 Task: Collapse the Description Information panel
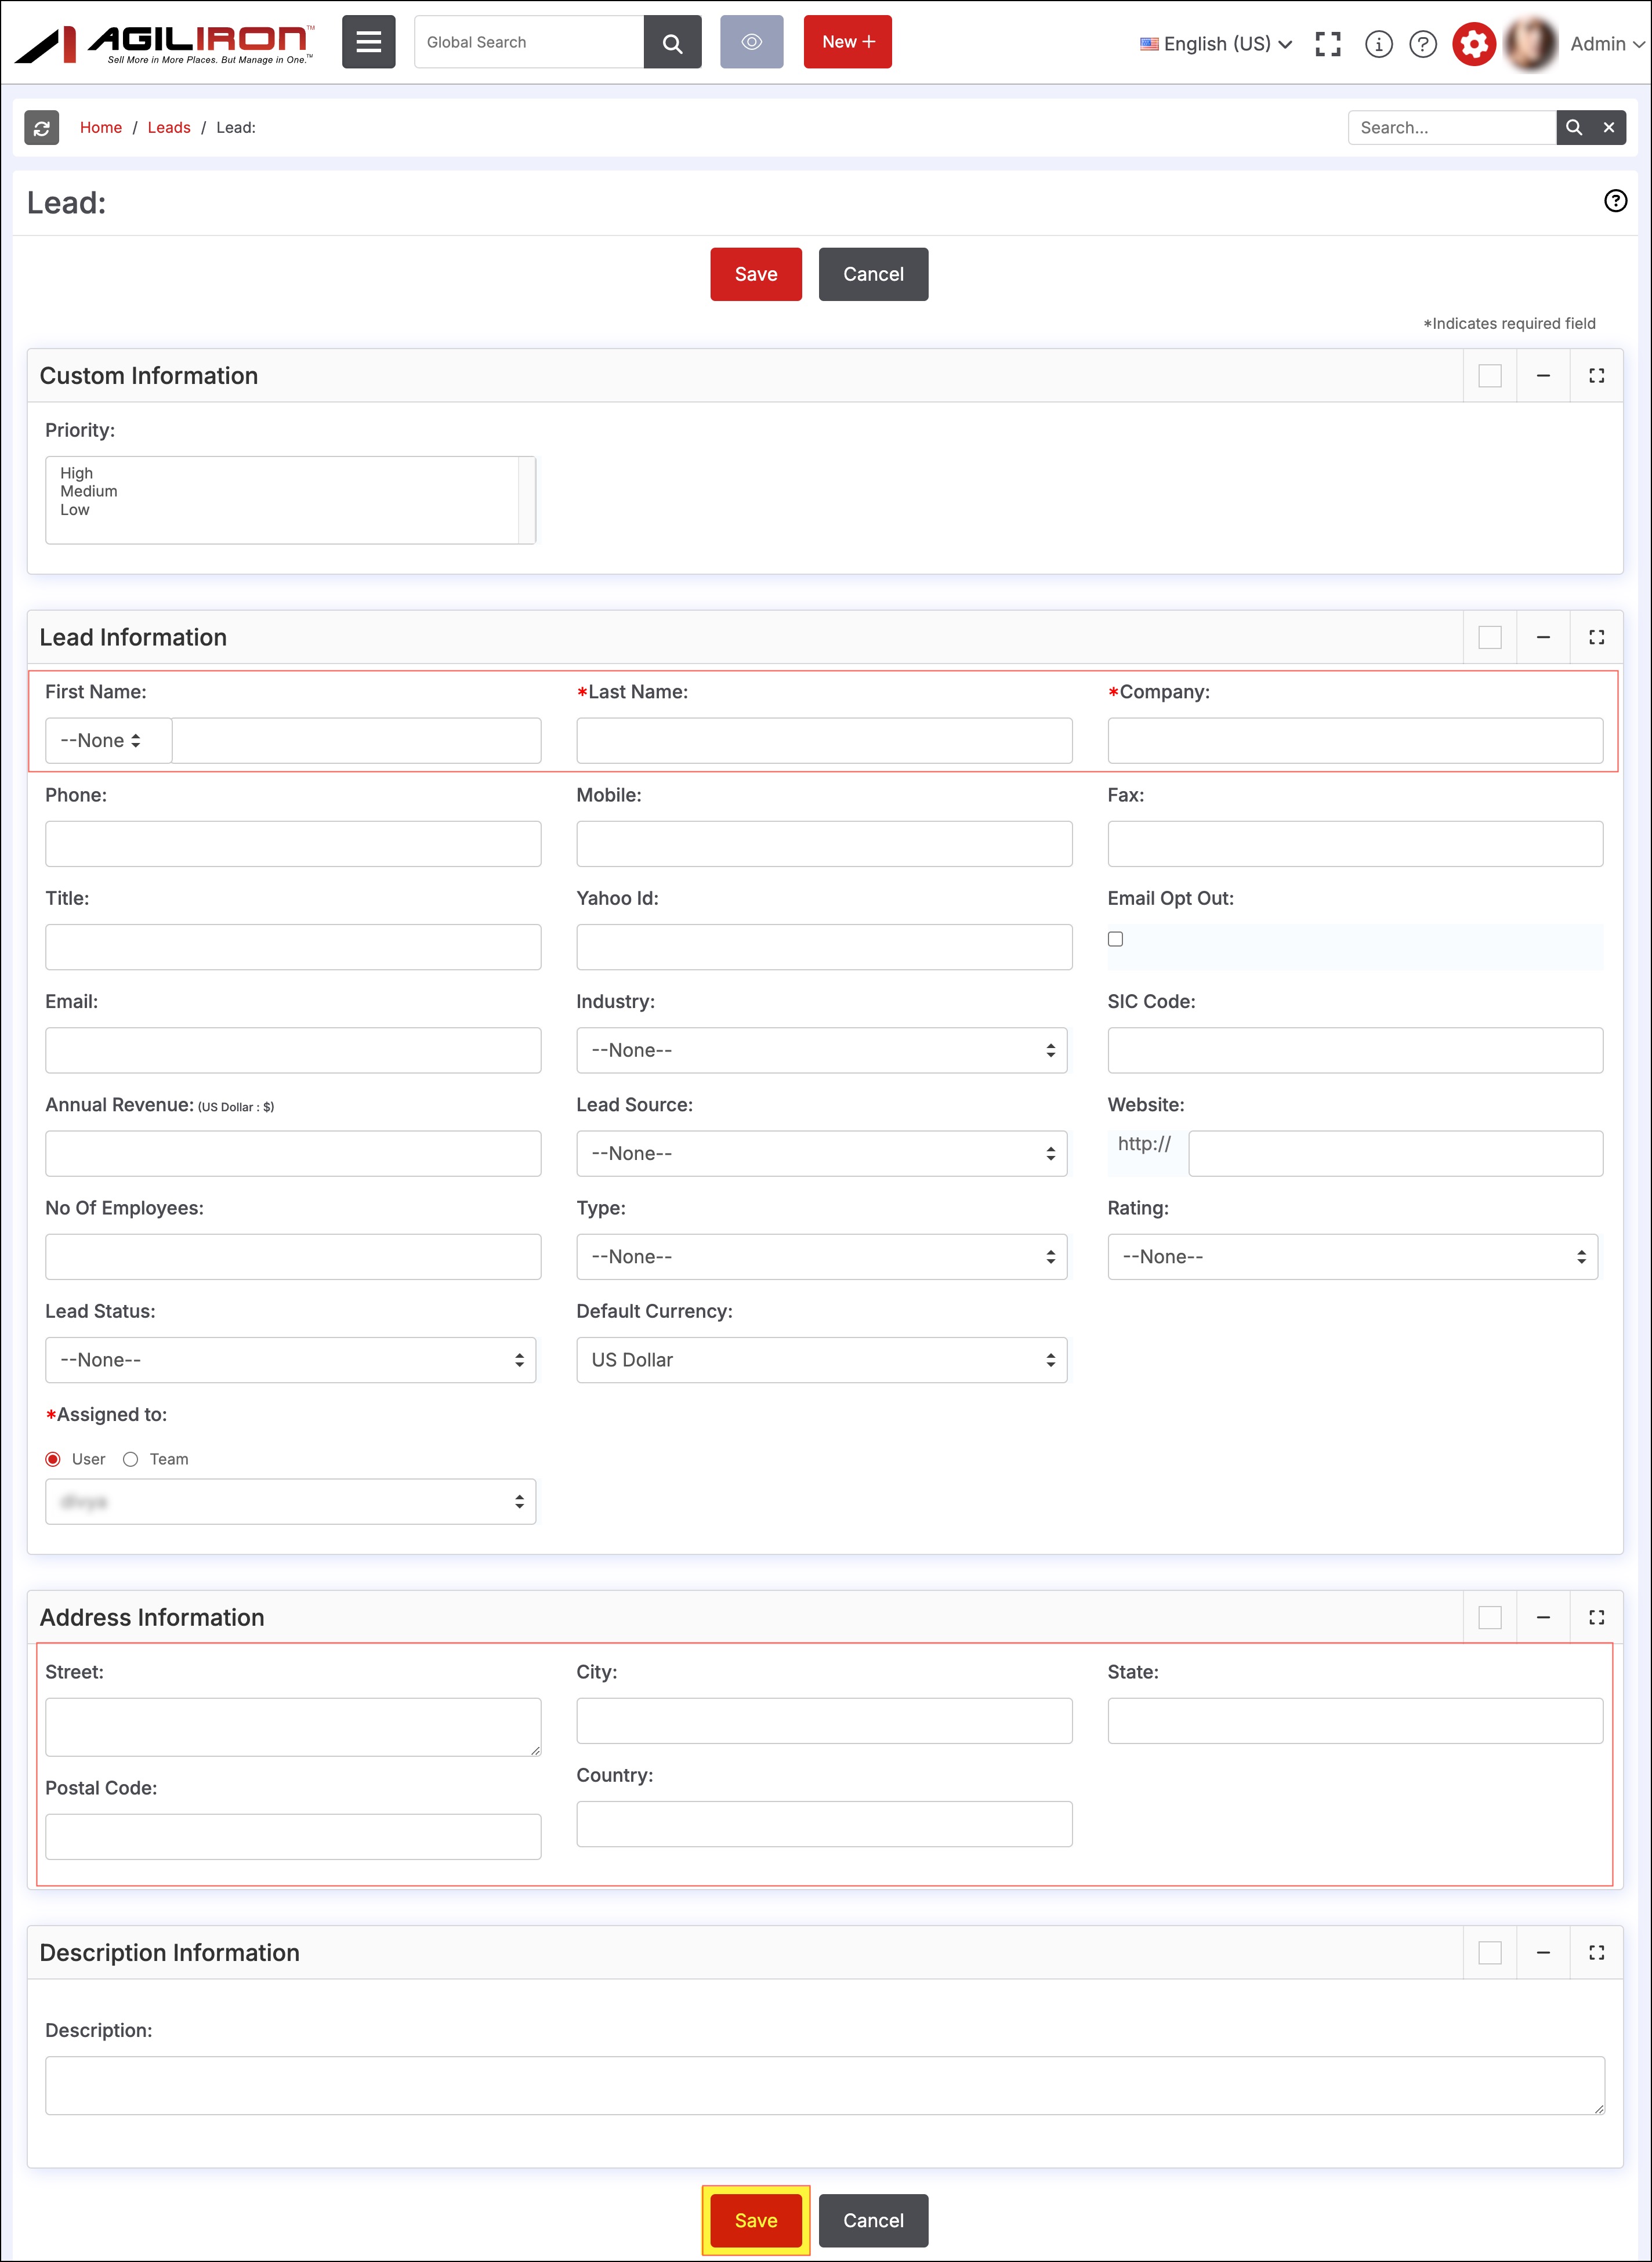point(1543,1952)
